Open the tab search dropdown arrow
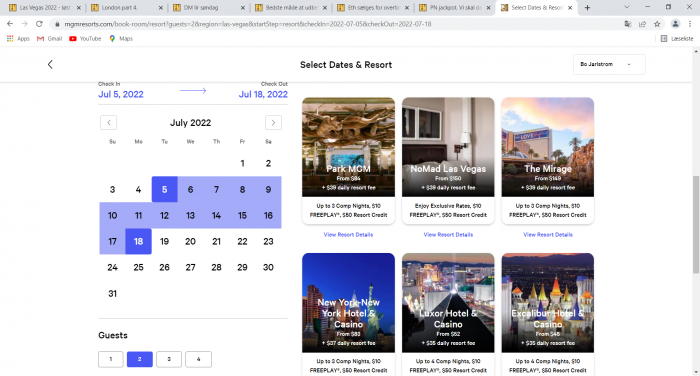The width and height of the screenshot is (700, 376). point(627,7)
